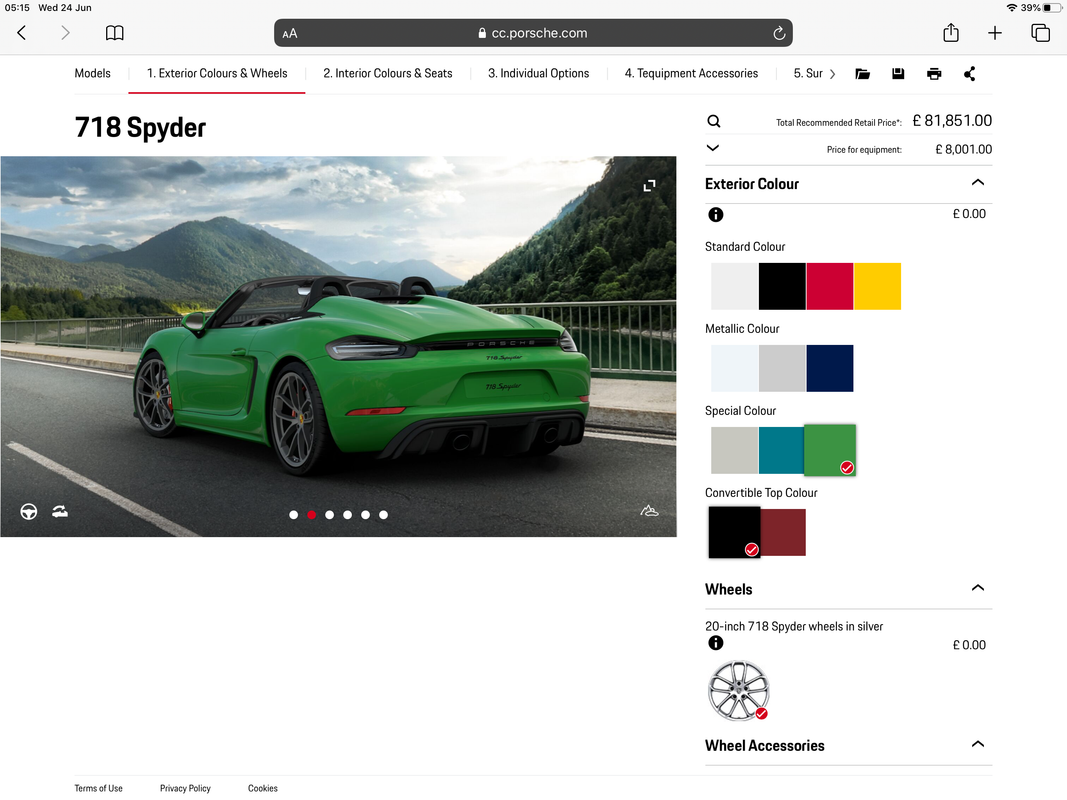
Task: Change background scenery mountain icon
Action: tap(649, 511)
